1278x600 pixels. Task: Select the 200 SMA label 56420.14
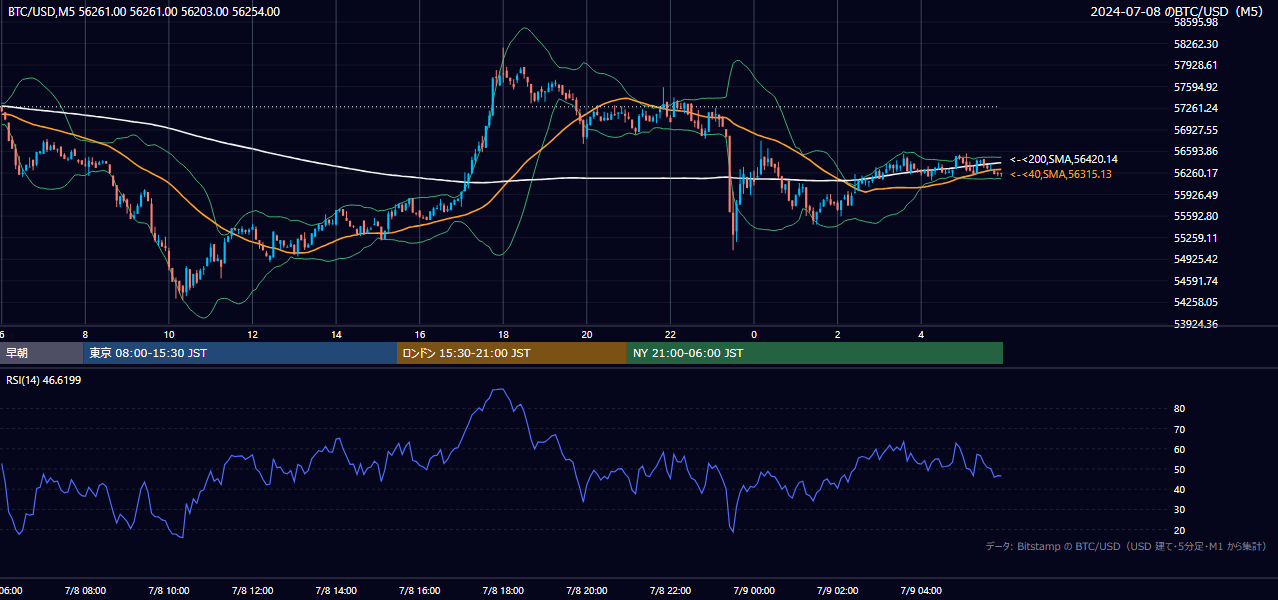[x=1064, y=159]
